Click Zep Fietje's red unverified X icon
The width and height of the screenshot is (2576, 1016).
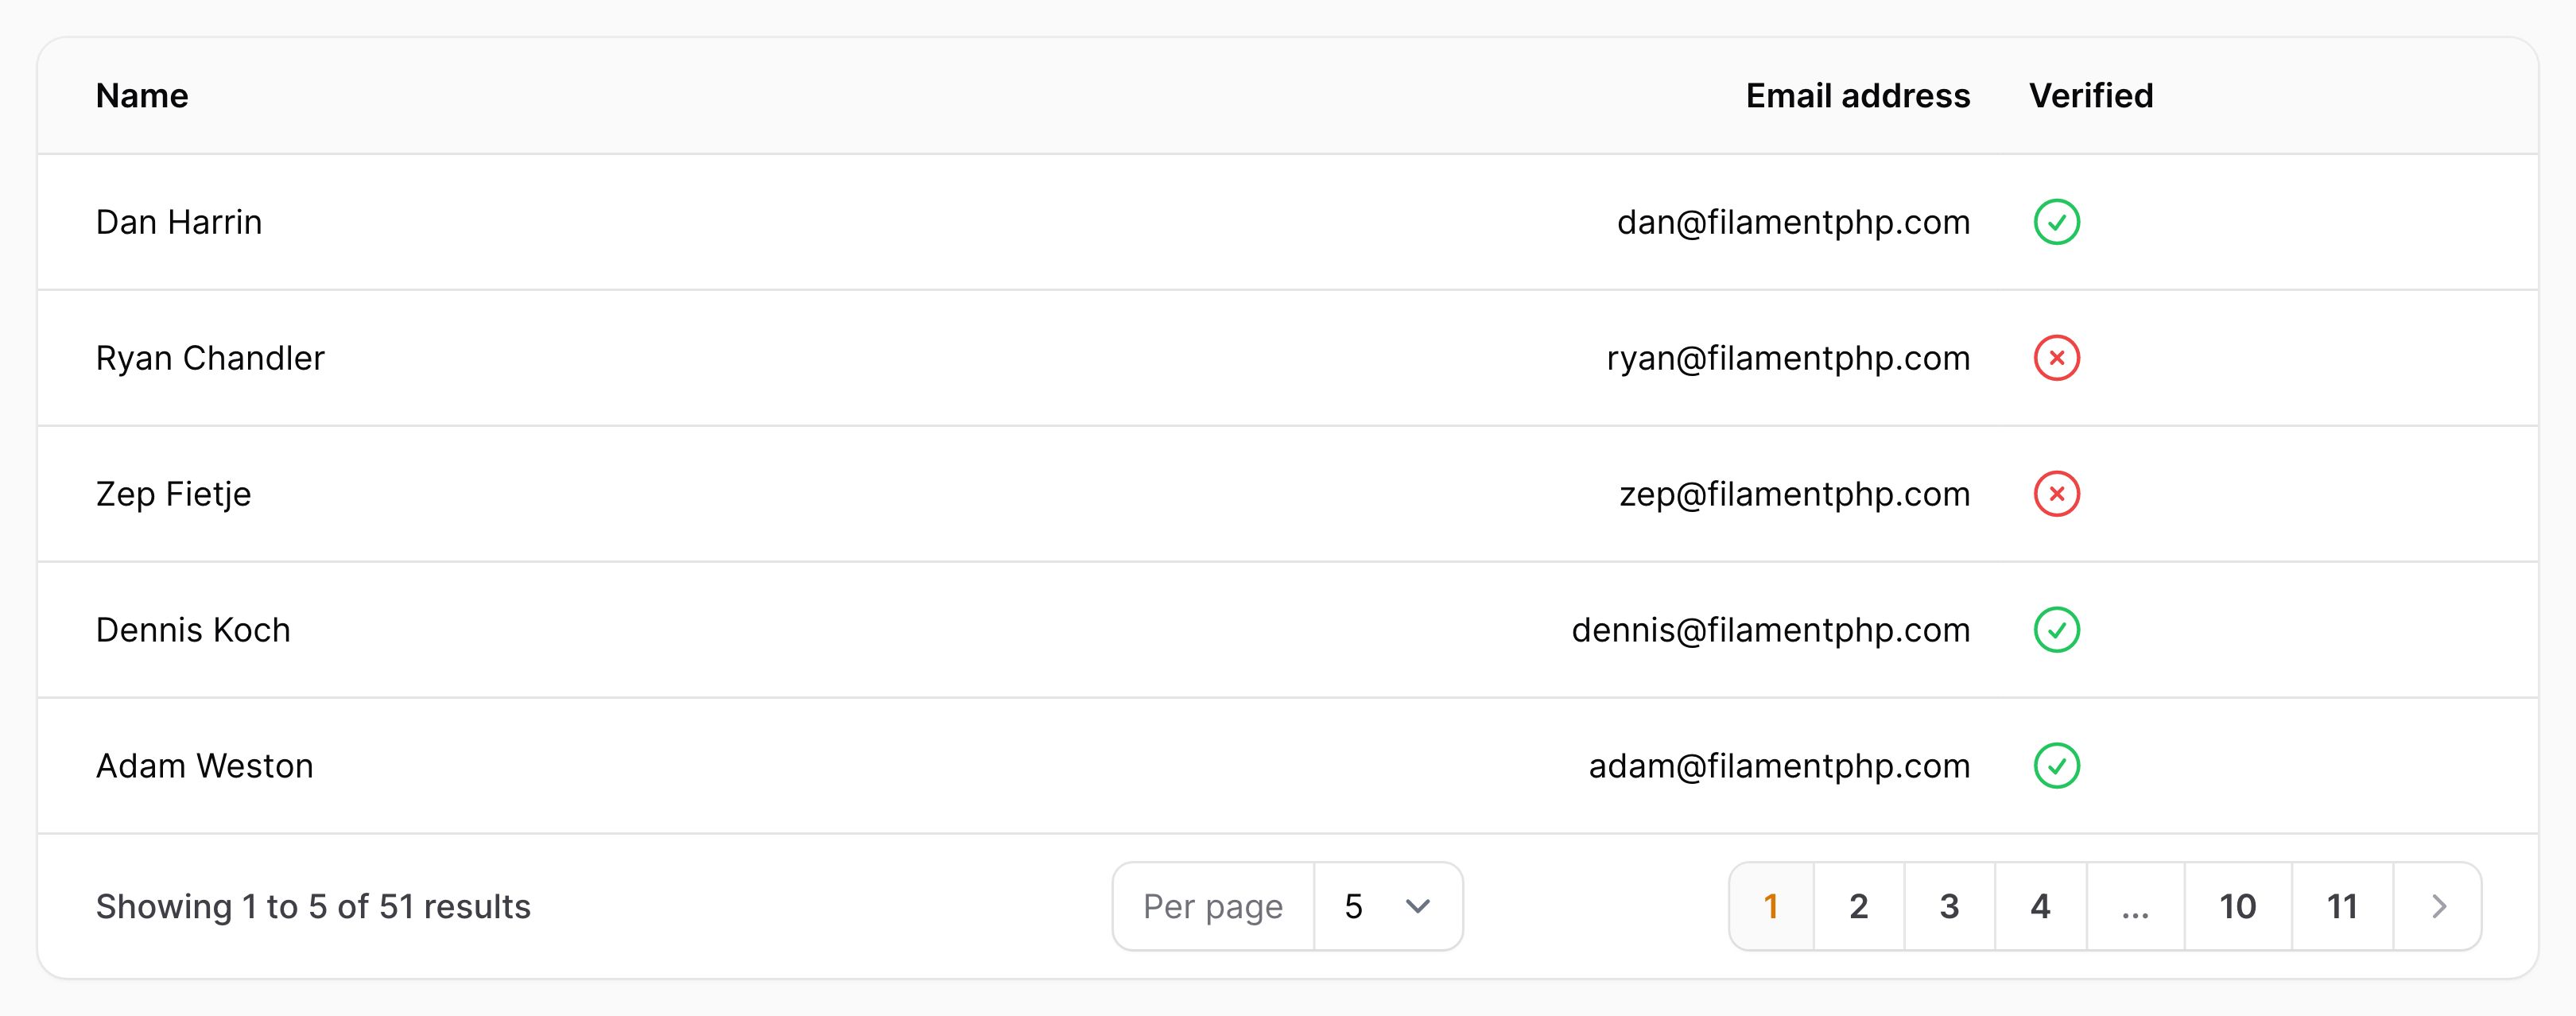point(2056,494)
